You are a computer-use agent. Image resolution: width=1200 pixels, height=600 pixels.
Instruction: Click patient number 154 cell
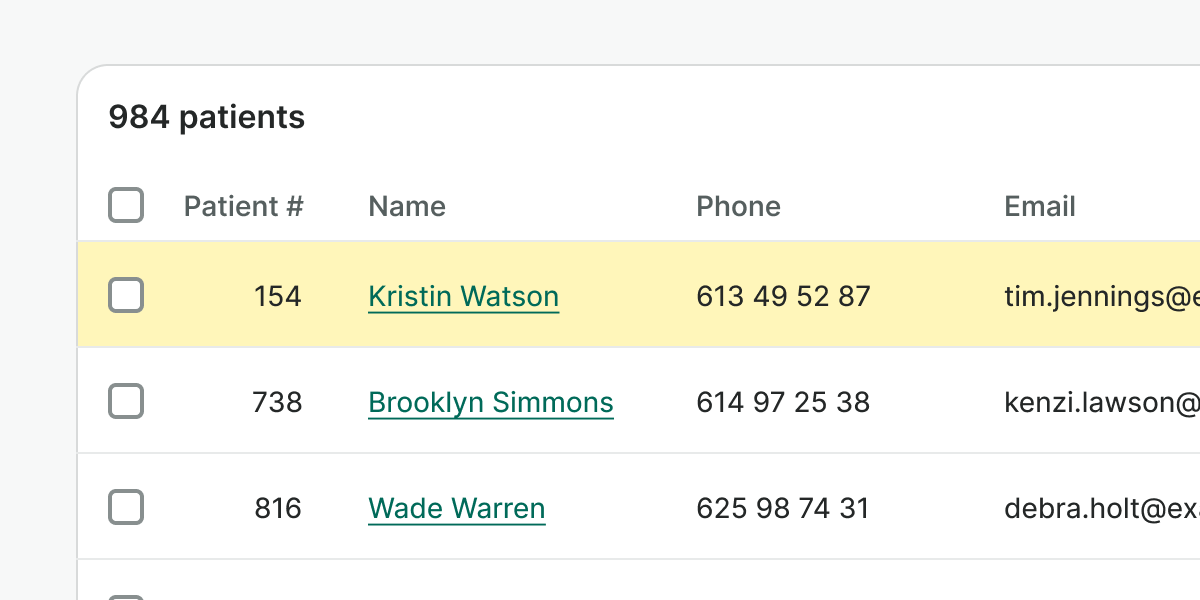(278, 296)
